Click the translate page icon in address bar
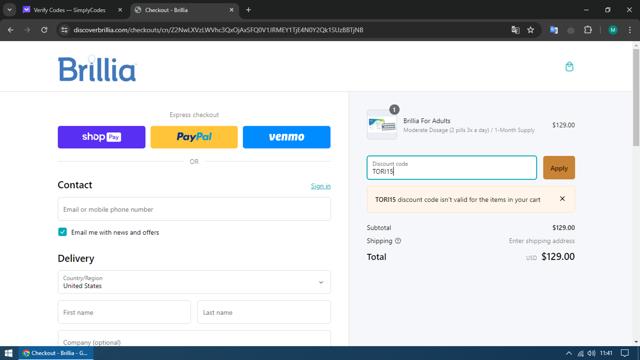 515,30
